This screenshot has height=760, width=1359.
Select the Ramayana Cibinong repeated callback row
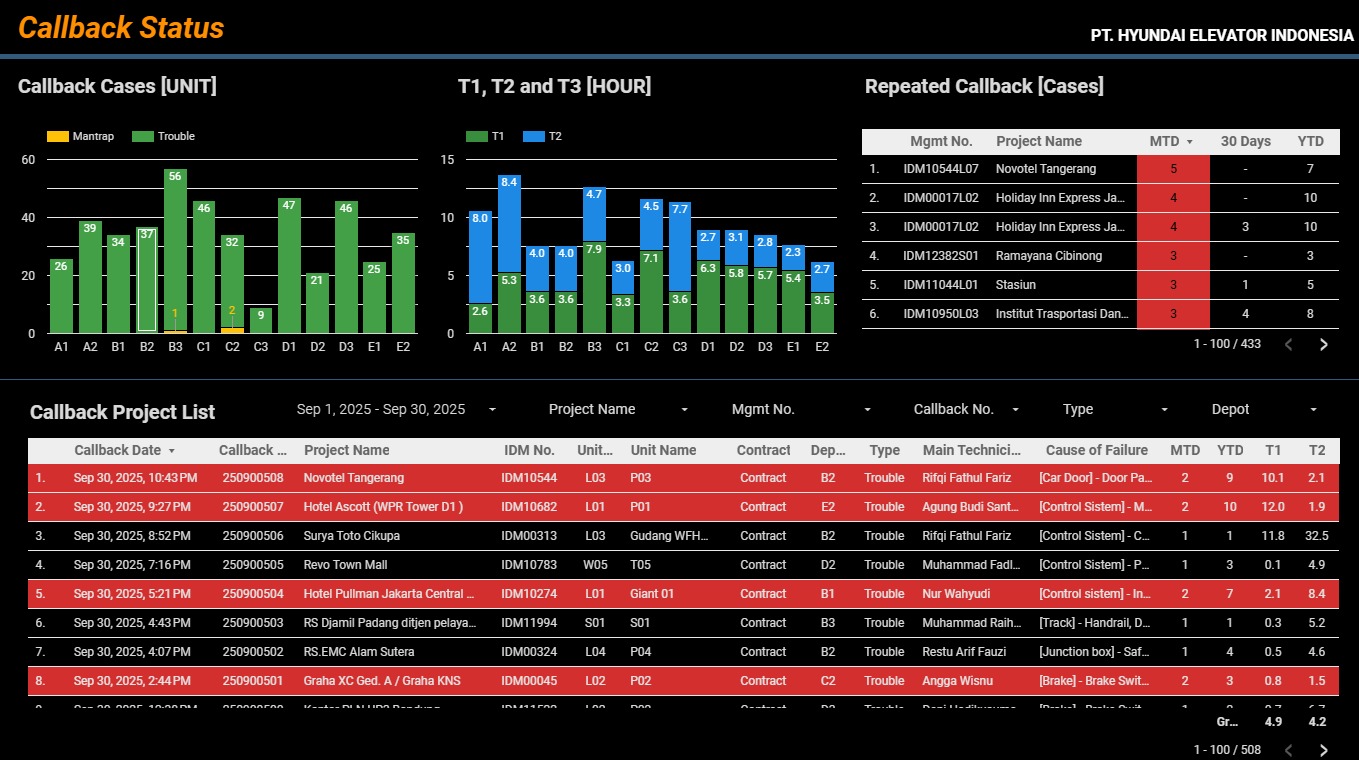pos(1048,256)
